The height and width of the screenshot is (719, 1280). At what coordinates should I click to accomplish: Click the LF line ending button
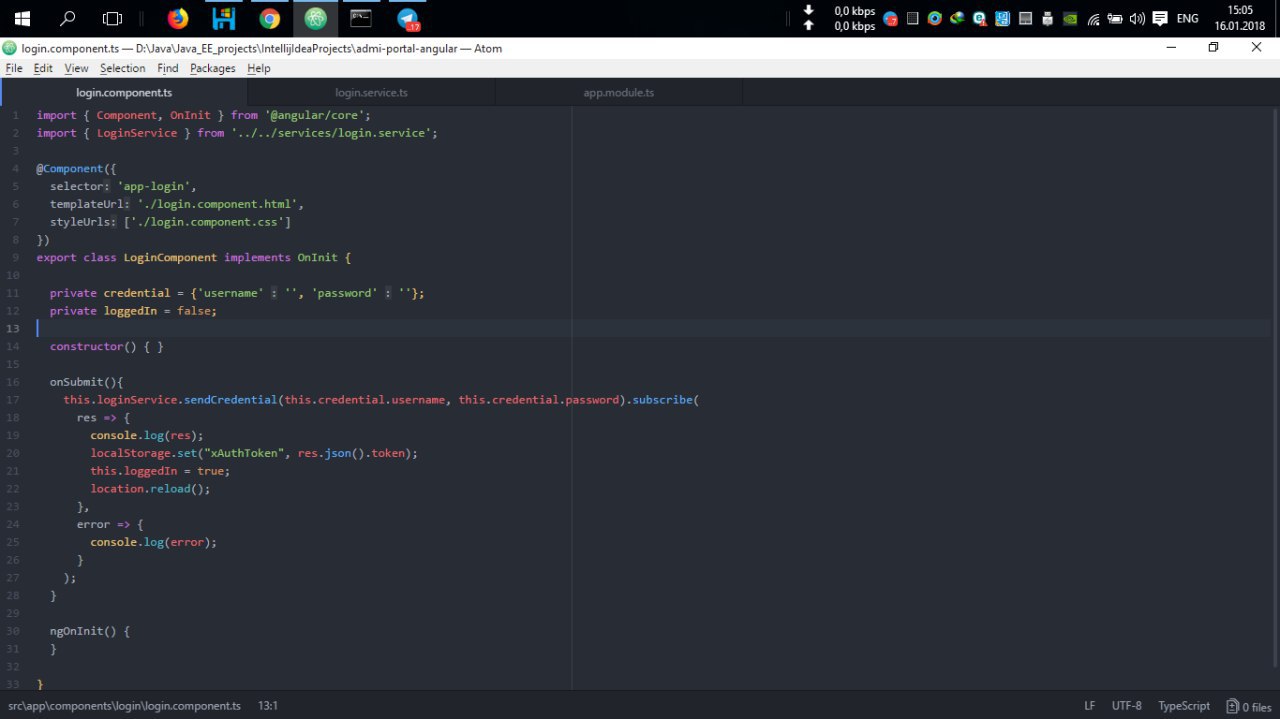[1089, 706]
